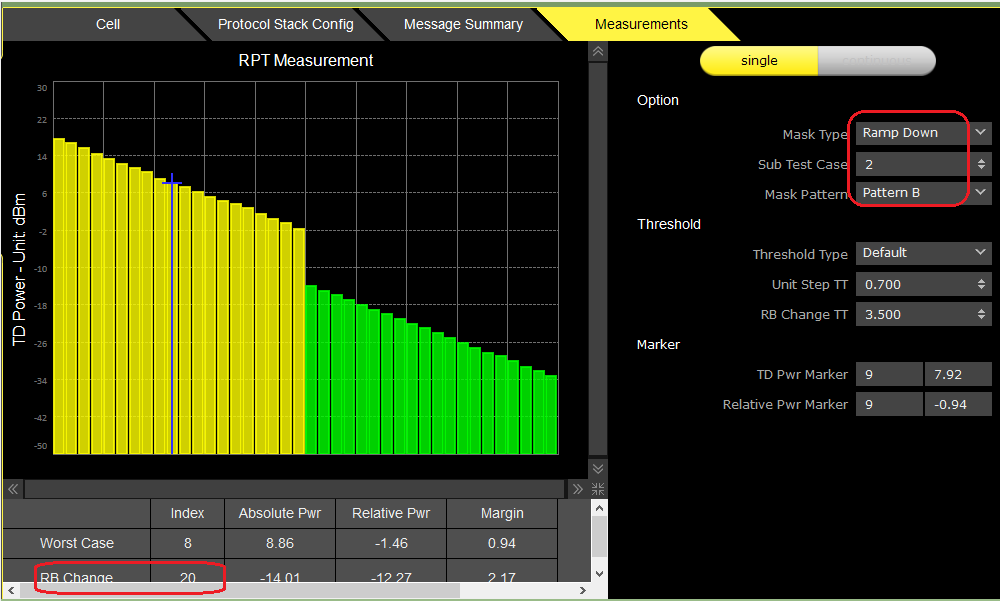Click the blue marker line on the chart

coord(172,314)
